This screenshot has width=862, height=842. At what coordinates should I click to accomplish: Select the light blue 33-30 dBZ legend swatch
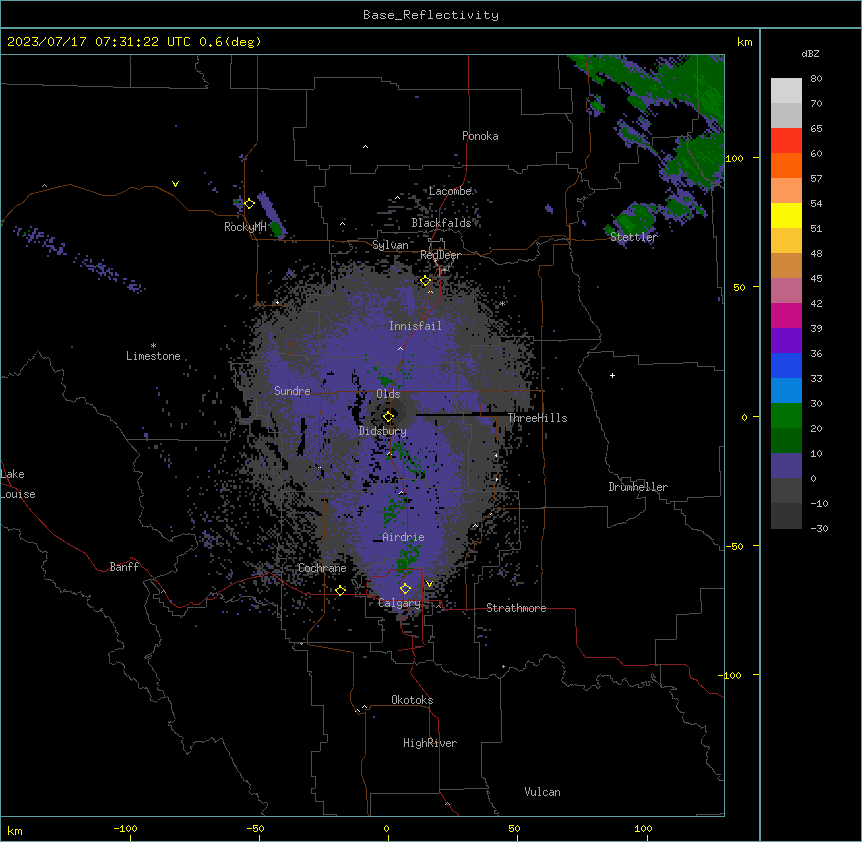click(x=786, y=391)
